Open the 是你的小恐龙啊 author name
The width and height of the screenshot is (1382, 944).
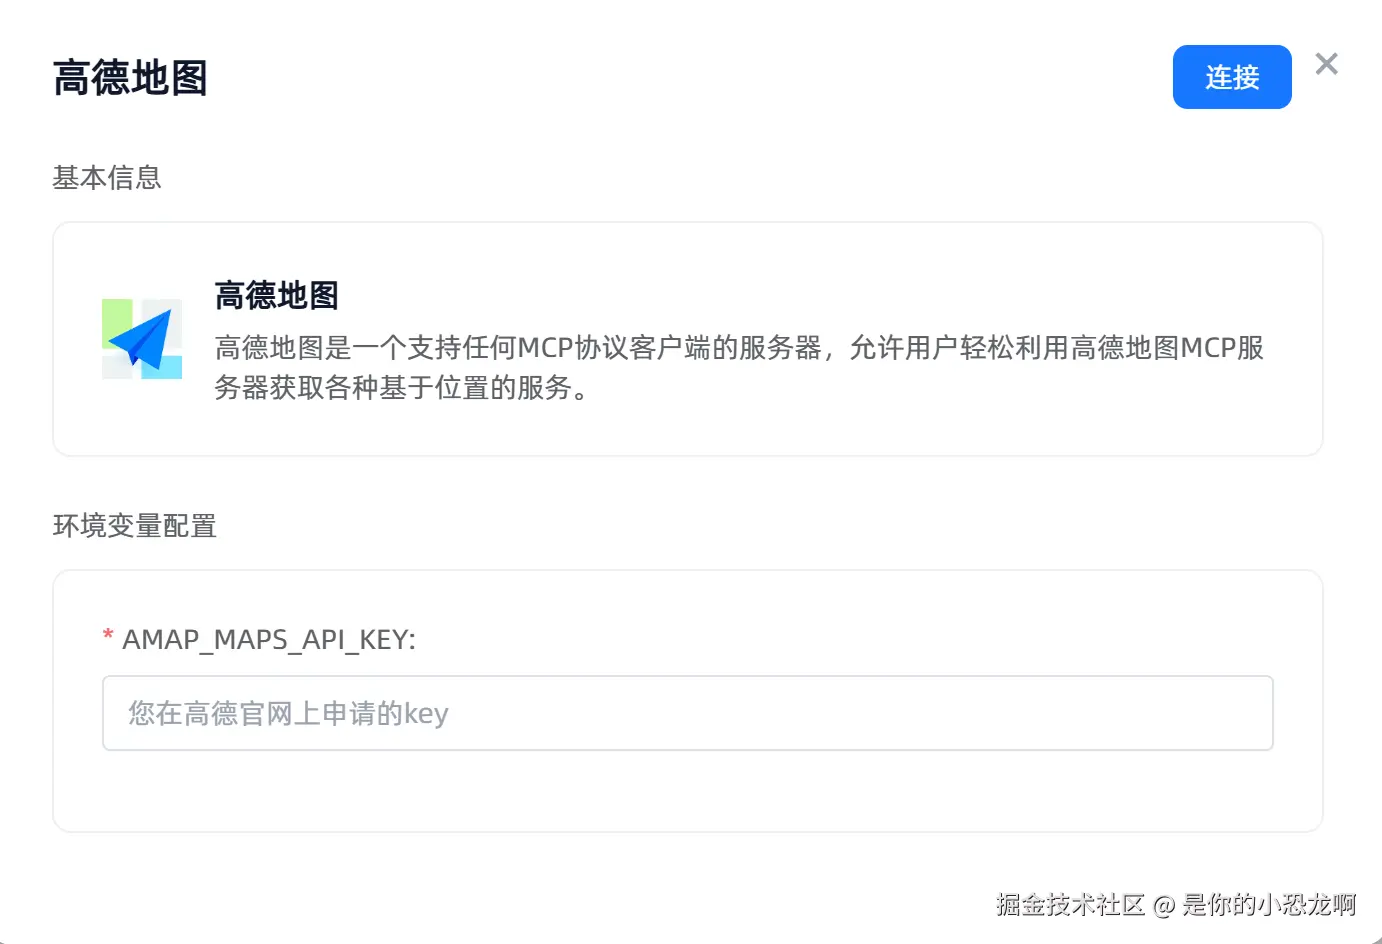point(1268,905)
